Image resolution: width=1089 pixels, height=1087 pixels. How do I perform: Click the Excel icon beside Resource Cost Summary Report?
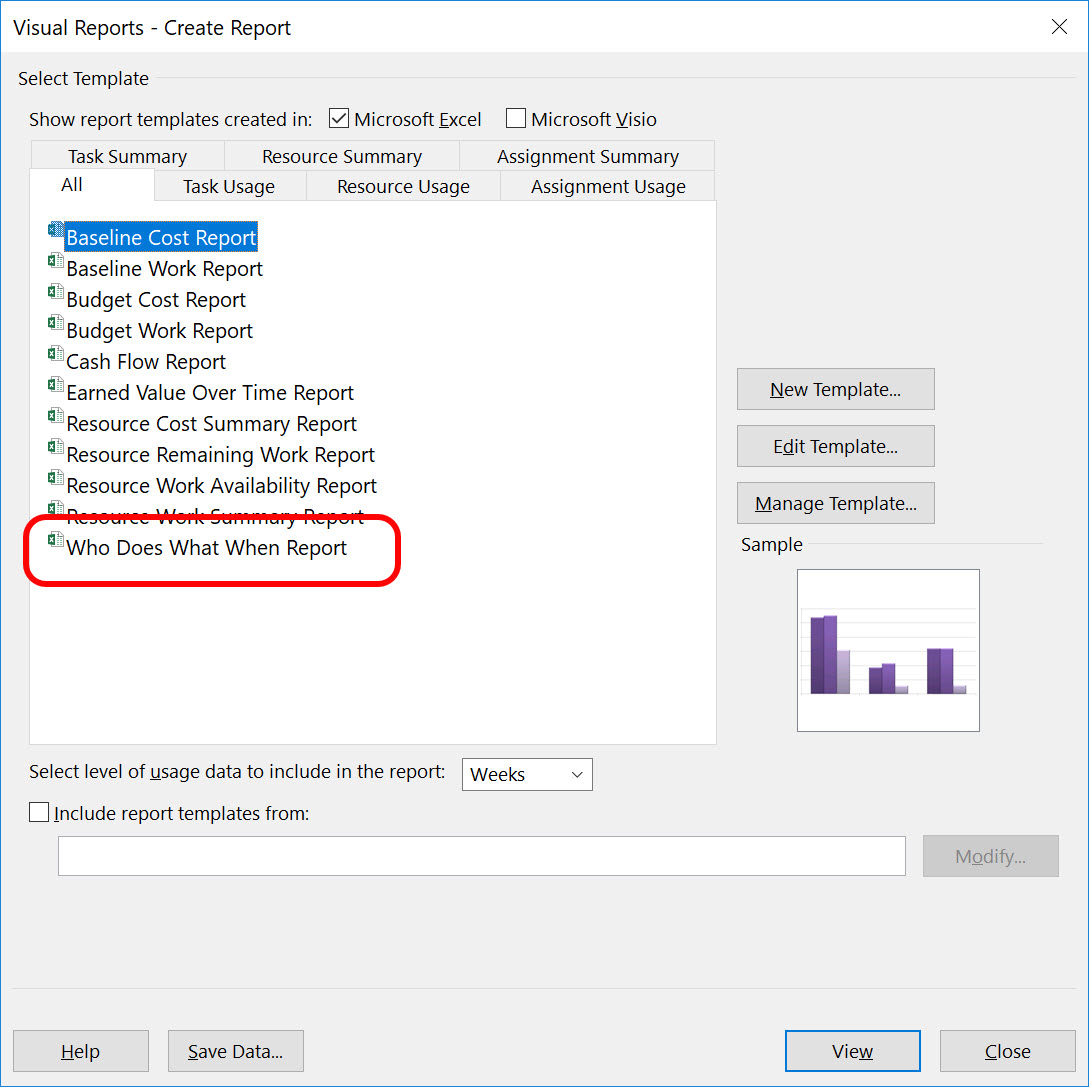(56, 416)
